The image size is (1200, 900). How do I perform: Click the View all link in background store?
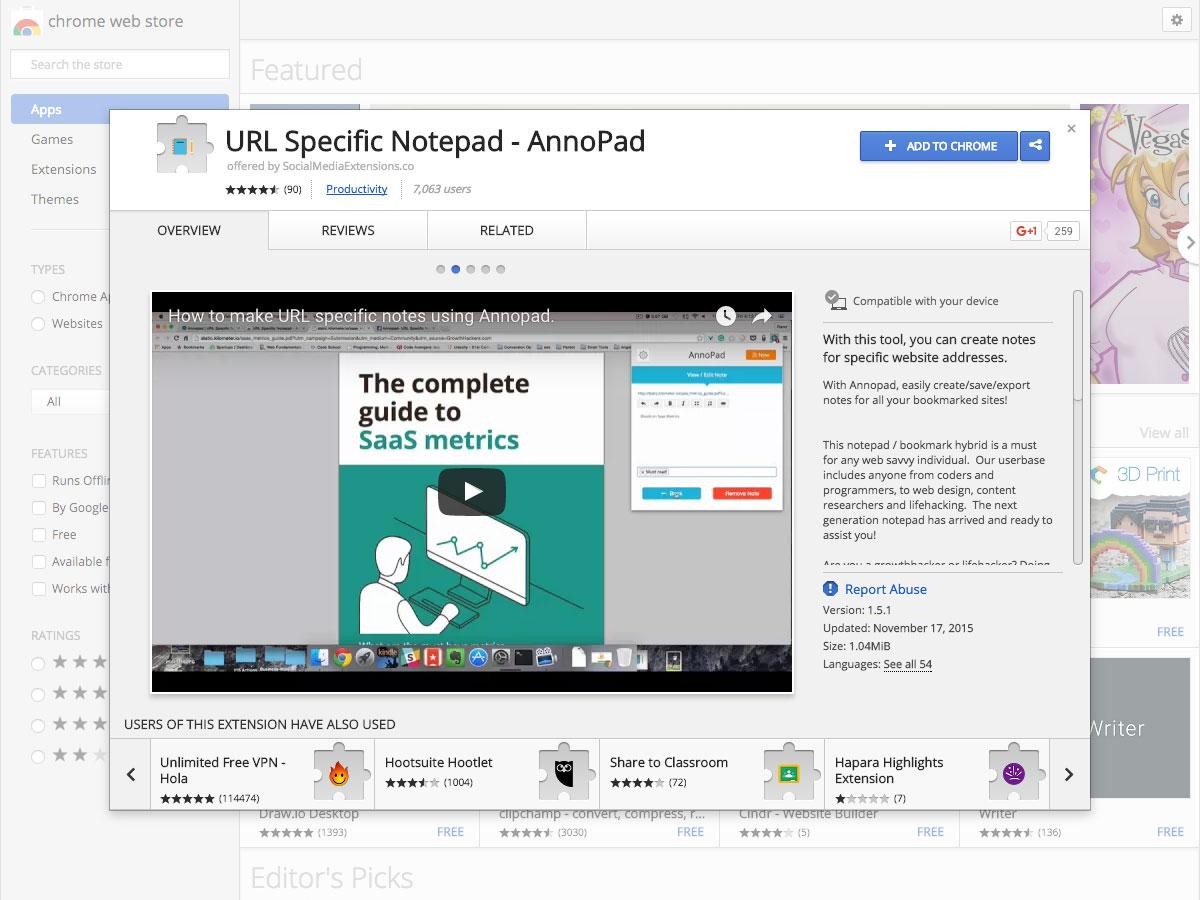click(x=1164, y=433)
